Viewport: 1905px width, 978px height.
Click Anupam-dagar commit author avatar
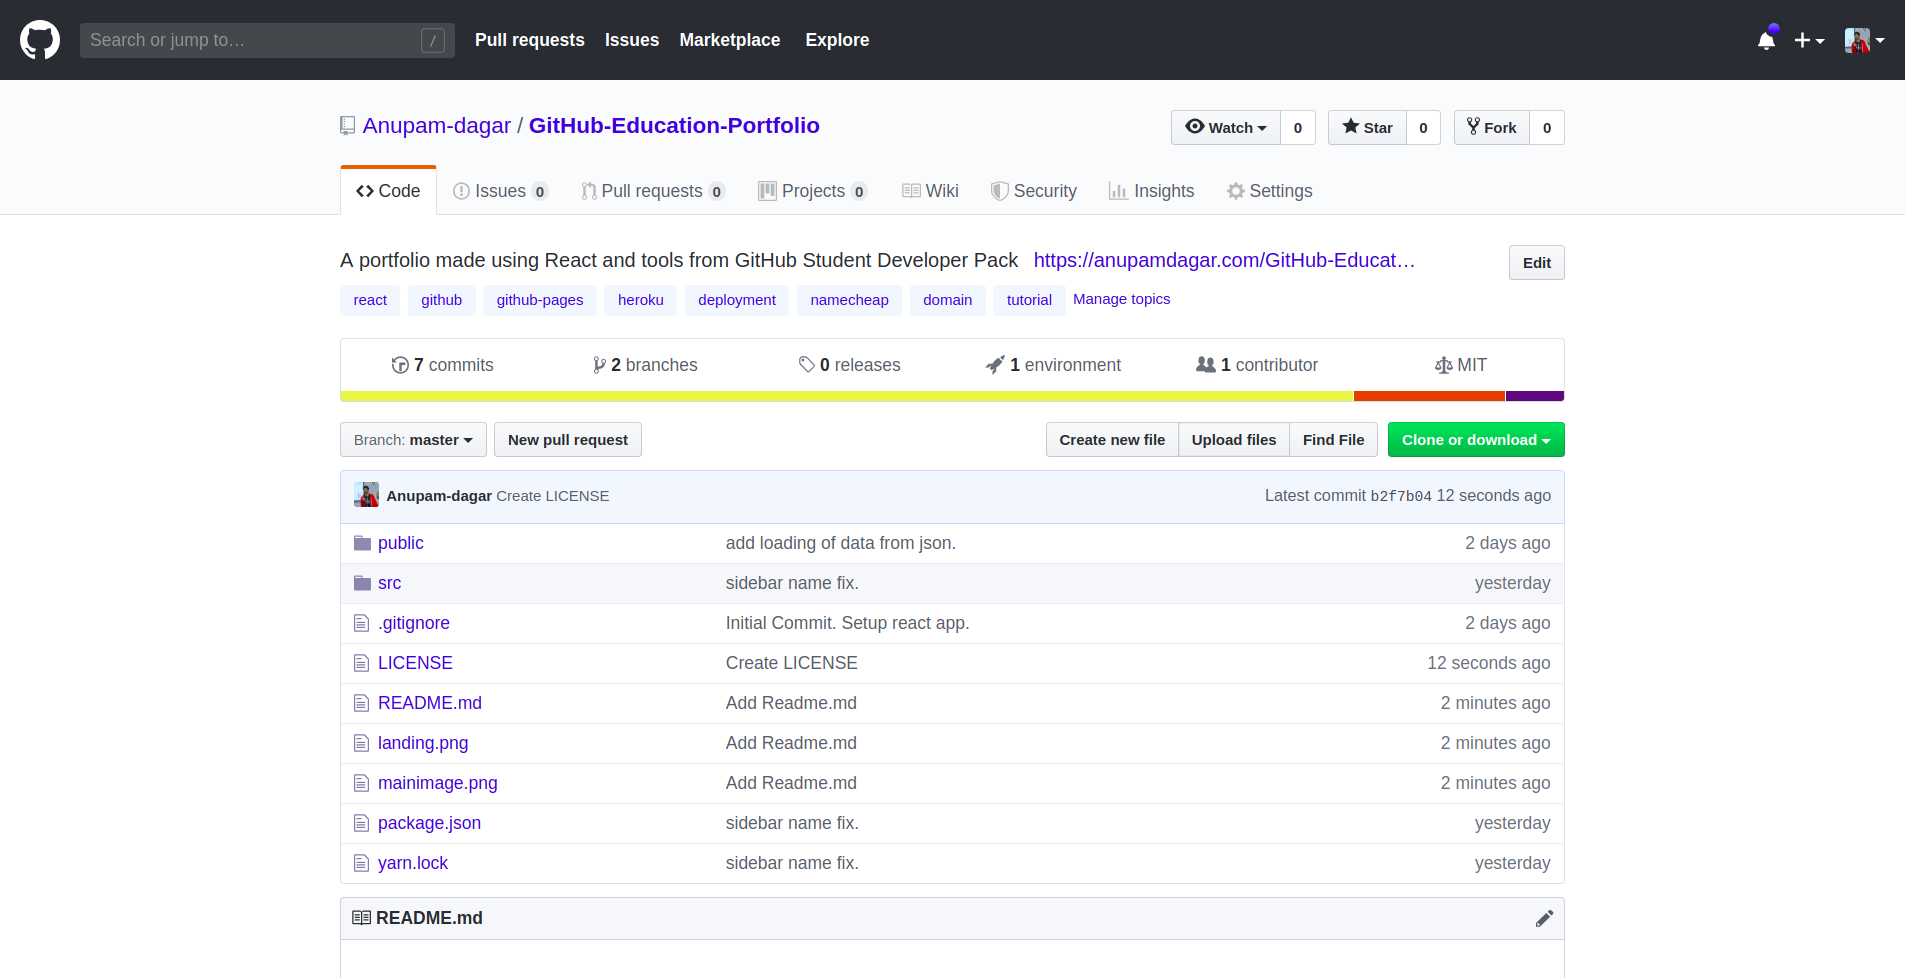[366, 495]
